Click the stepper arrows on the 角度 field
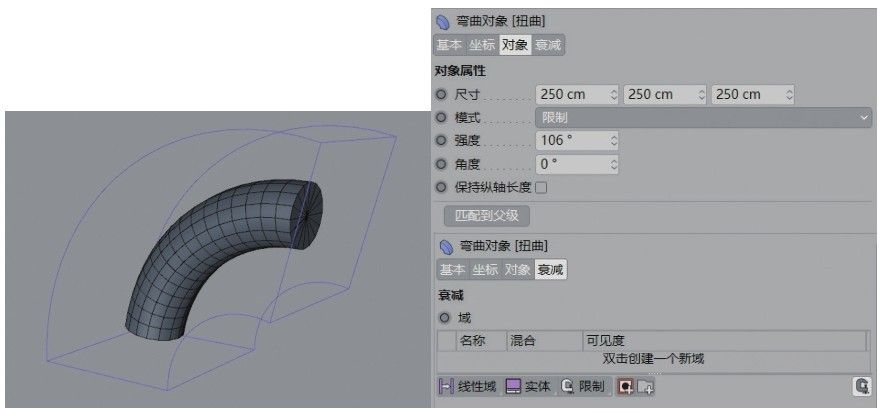This screenshot has height=413, width=883. (x=613, y=165)
